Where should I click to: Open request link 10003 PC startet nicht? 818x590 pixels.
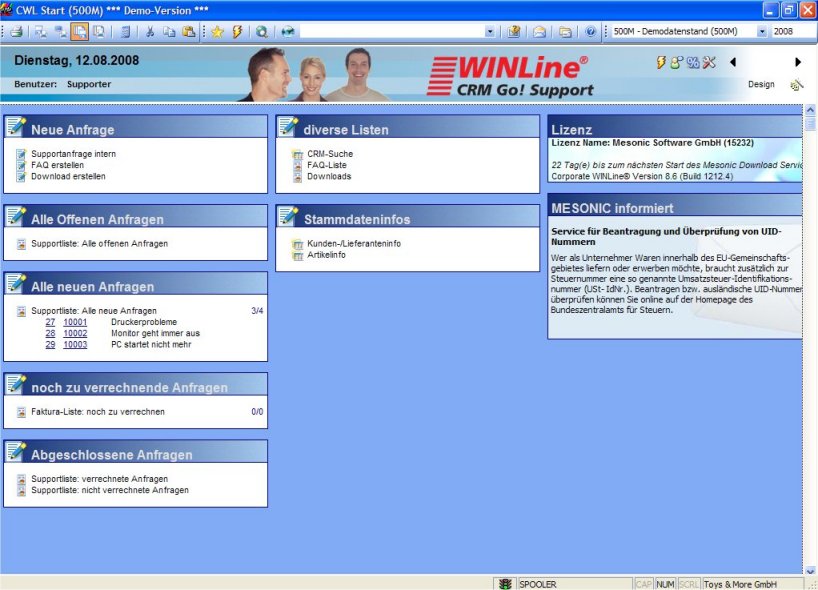click(75, 345)
